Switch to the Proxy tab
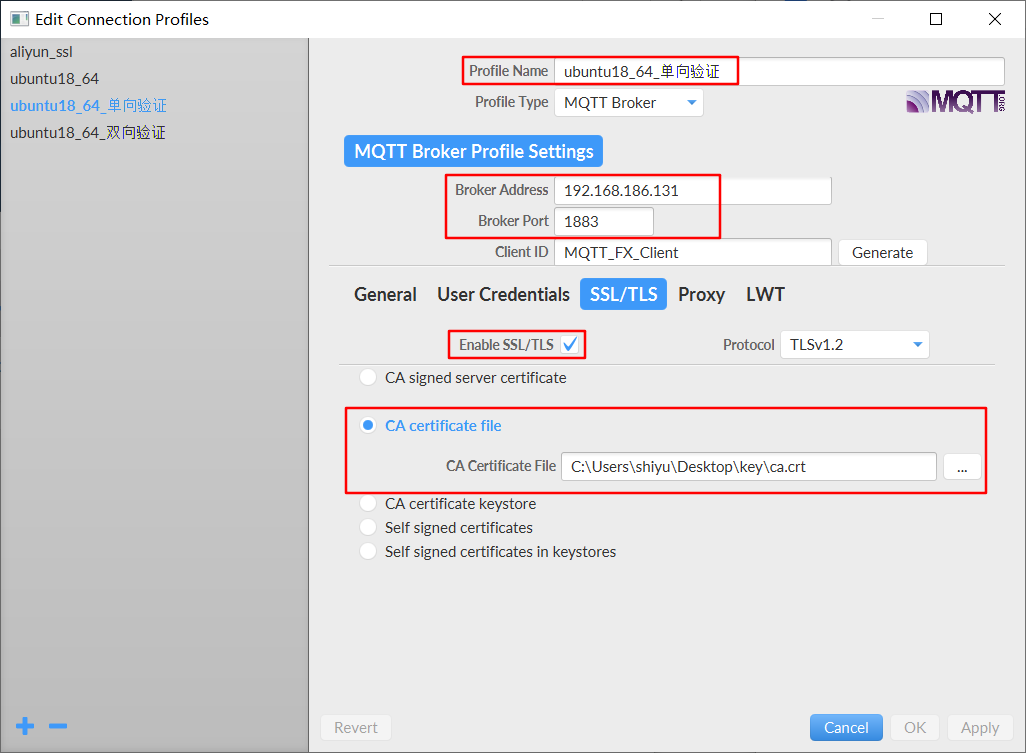1026x753 pixels. coord(701,294)
